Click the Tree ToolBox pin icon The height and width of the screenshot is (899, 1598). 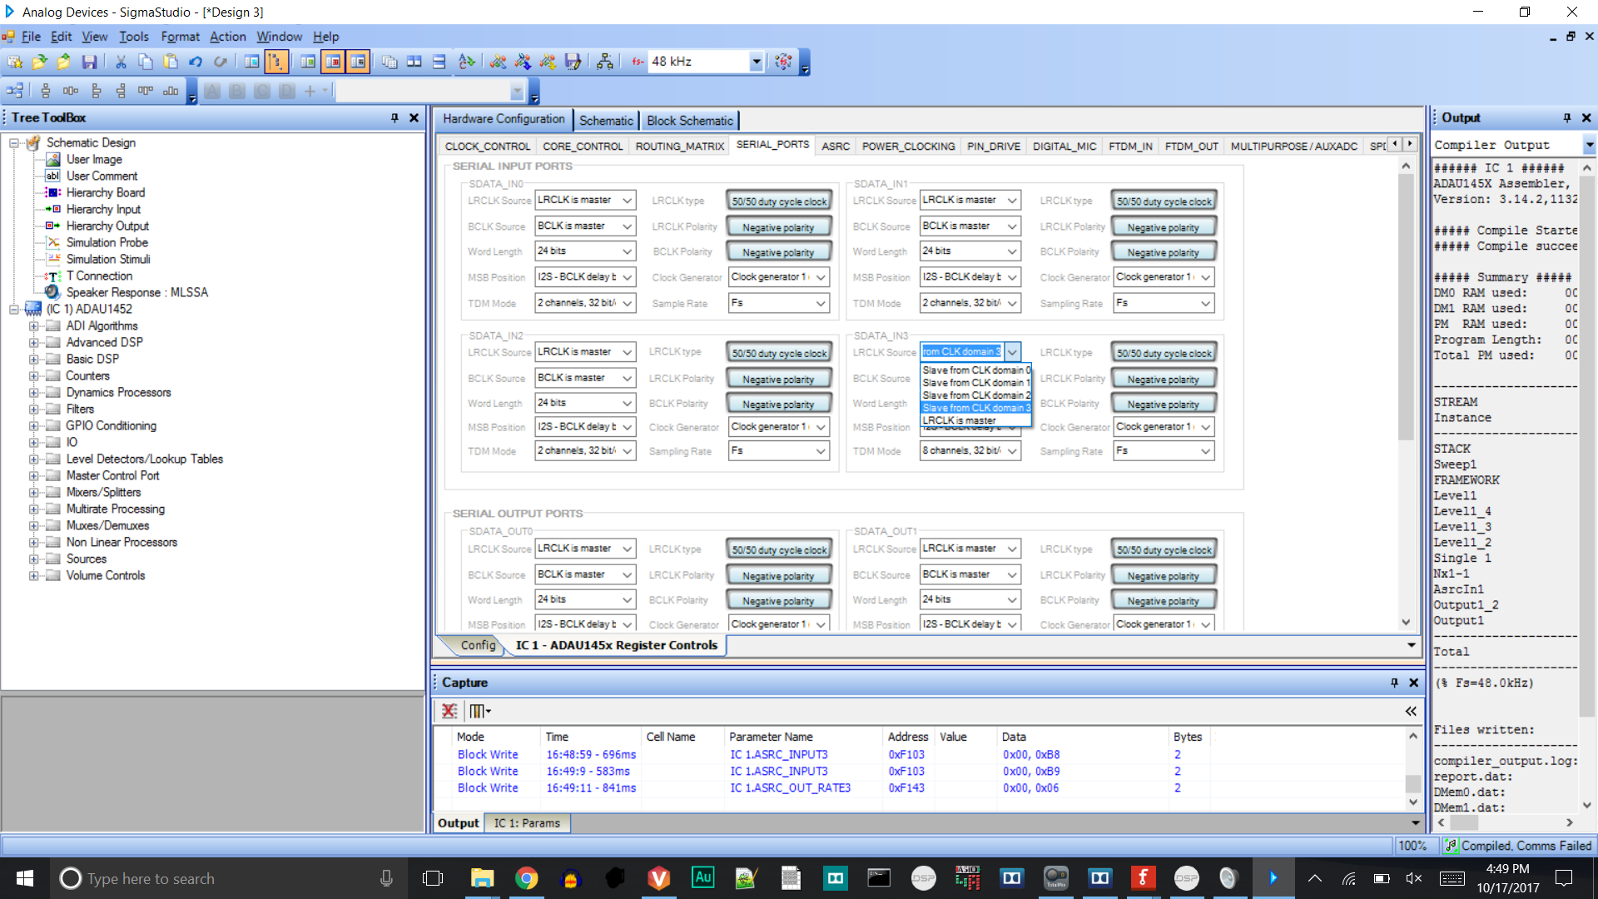395,118
